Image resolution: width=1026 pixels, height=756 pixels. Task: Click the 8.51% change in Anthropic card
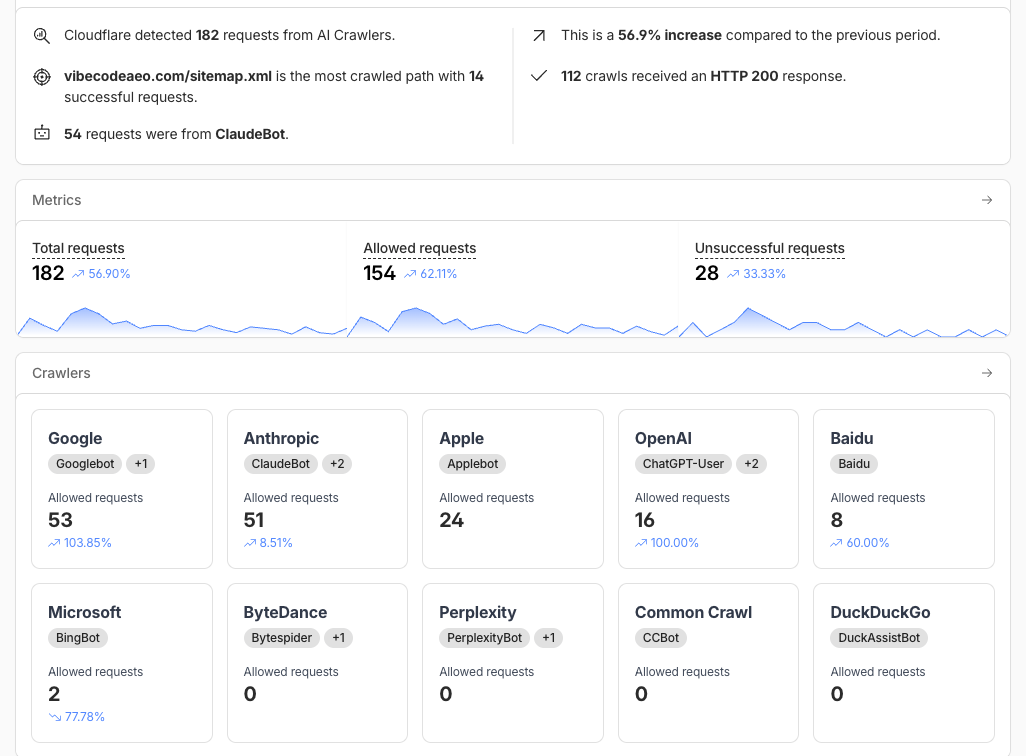pyautogui.click(x=276, y=543)
